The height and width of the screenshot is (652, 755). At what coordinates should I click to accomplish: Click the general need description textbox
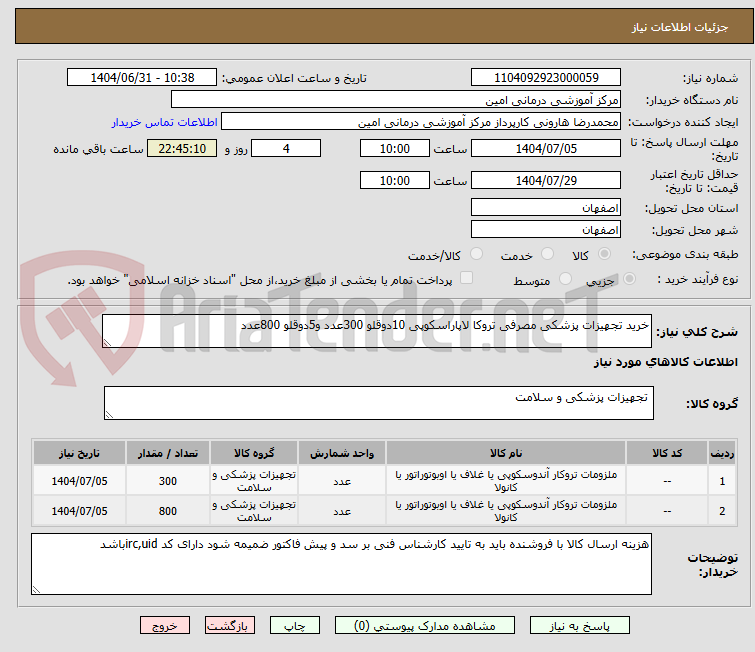coord(377,331)
